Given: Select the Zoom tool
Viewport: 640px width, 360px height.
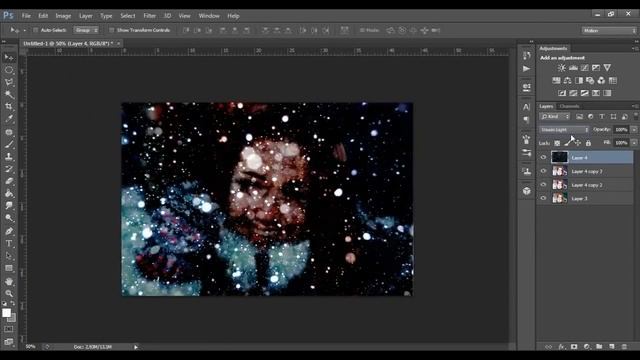Looking at the screenshot, I should (9, 293).
